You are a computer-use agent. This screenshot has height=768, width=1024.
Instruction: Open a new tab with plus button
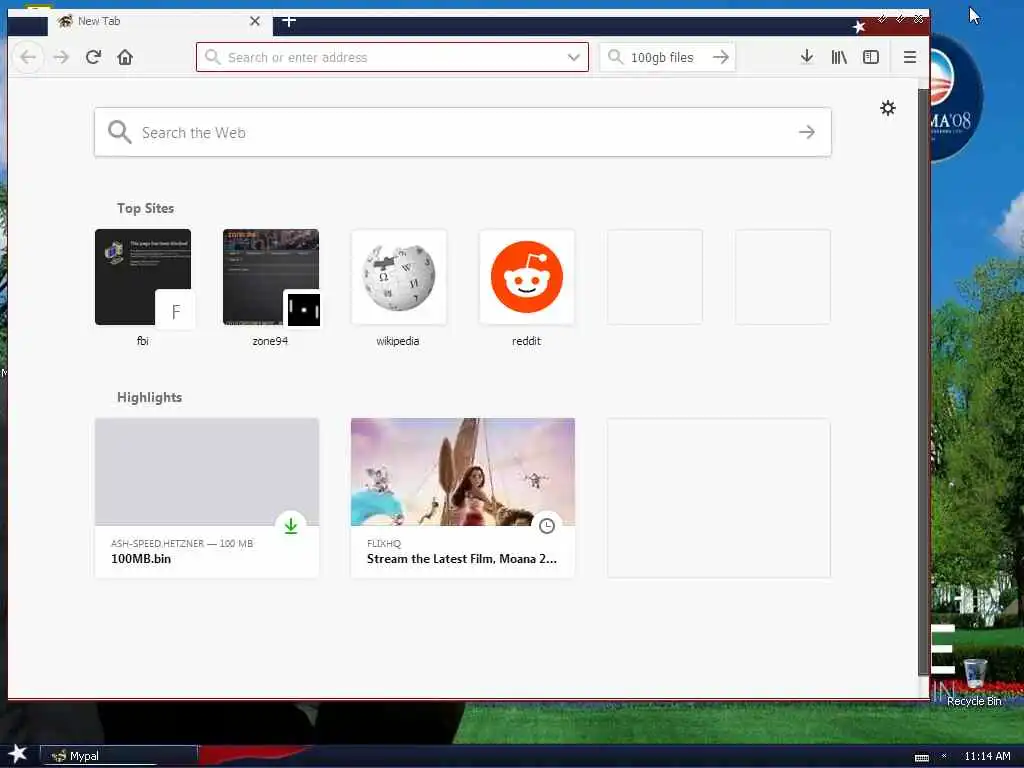289,22
